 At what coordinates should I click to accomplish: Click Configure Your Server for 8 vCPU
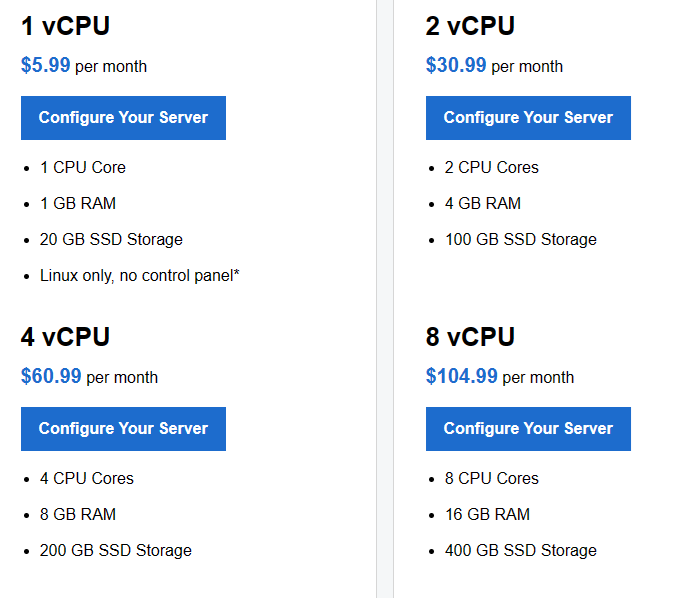pyautogui.click(x=528, y=429)
